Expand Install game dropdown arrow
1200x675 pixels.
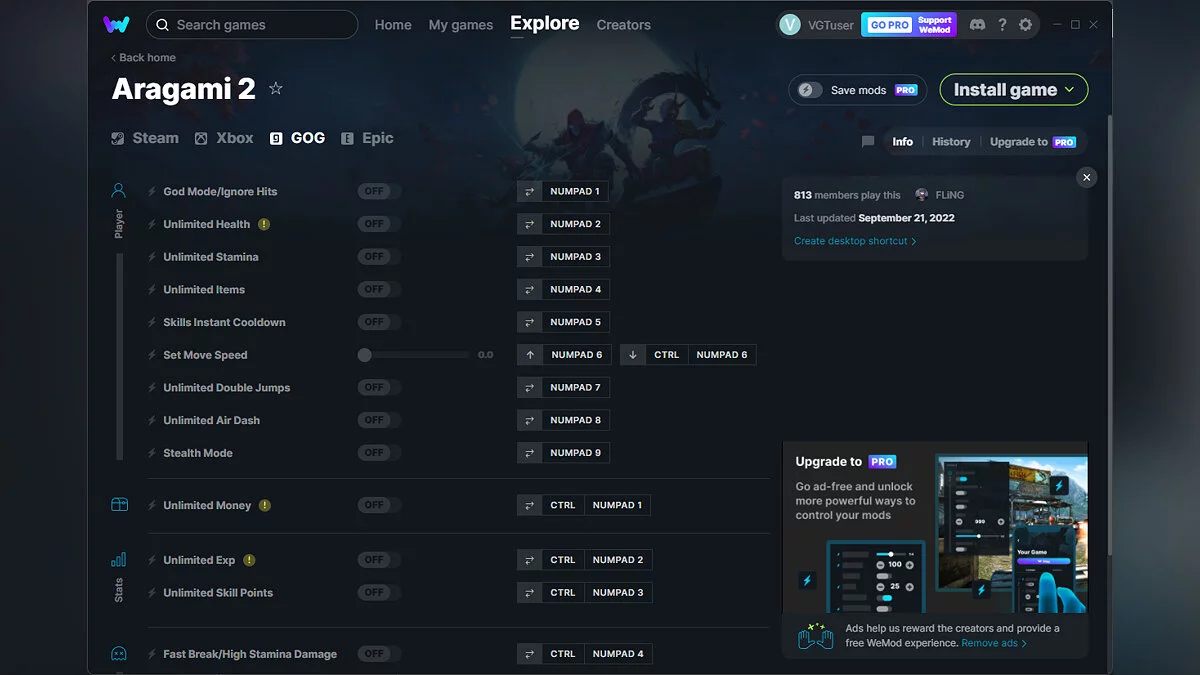tap(1070, 90)
